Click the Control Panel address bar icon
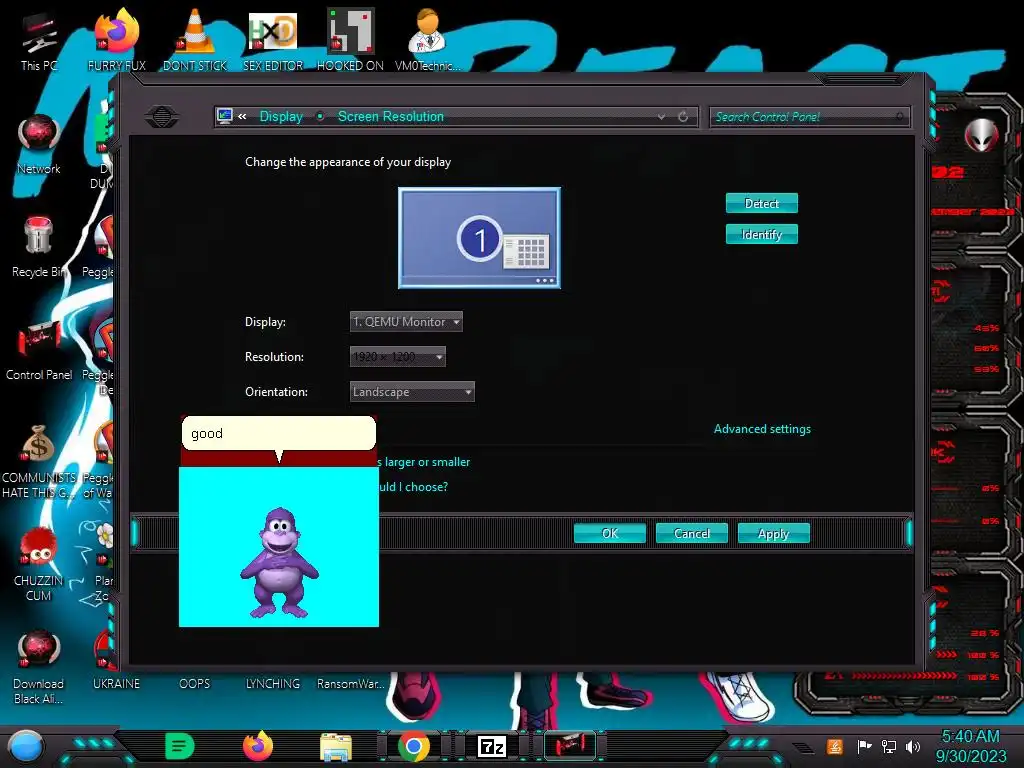The width and height of the screenshot is (1024, 768). 225,116
